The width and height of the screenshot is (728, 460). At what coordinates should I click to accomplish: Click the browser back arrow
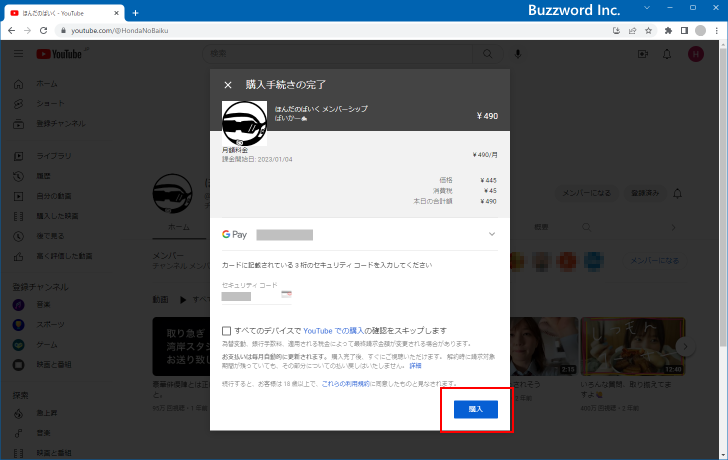click(x=12, y=31)
